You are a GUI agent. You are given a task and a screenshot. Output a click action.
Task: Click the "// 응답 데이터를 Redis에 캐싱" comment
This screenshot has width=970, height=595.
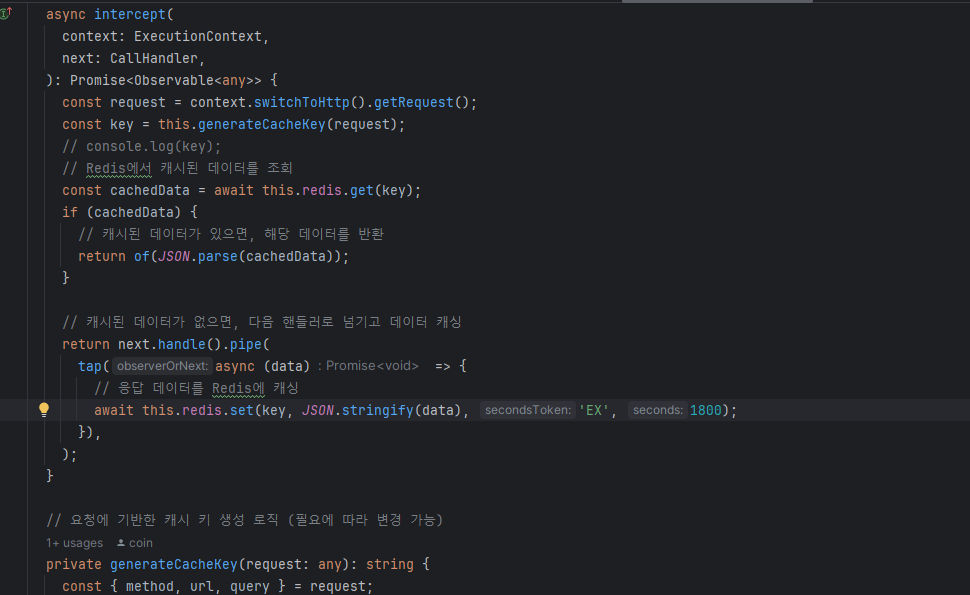coord(196,388)
